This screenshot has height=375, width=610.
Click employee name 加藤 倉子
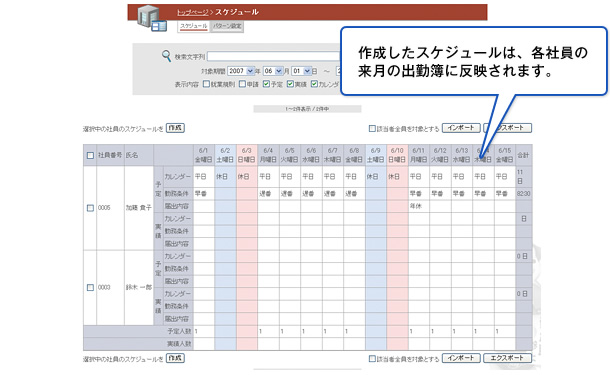pos(138,208)
